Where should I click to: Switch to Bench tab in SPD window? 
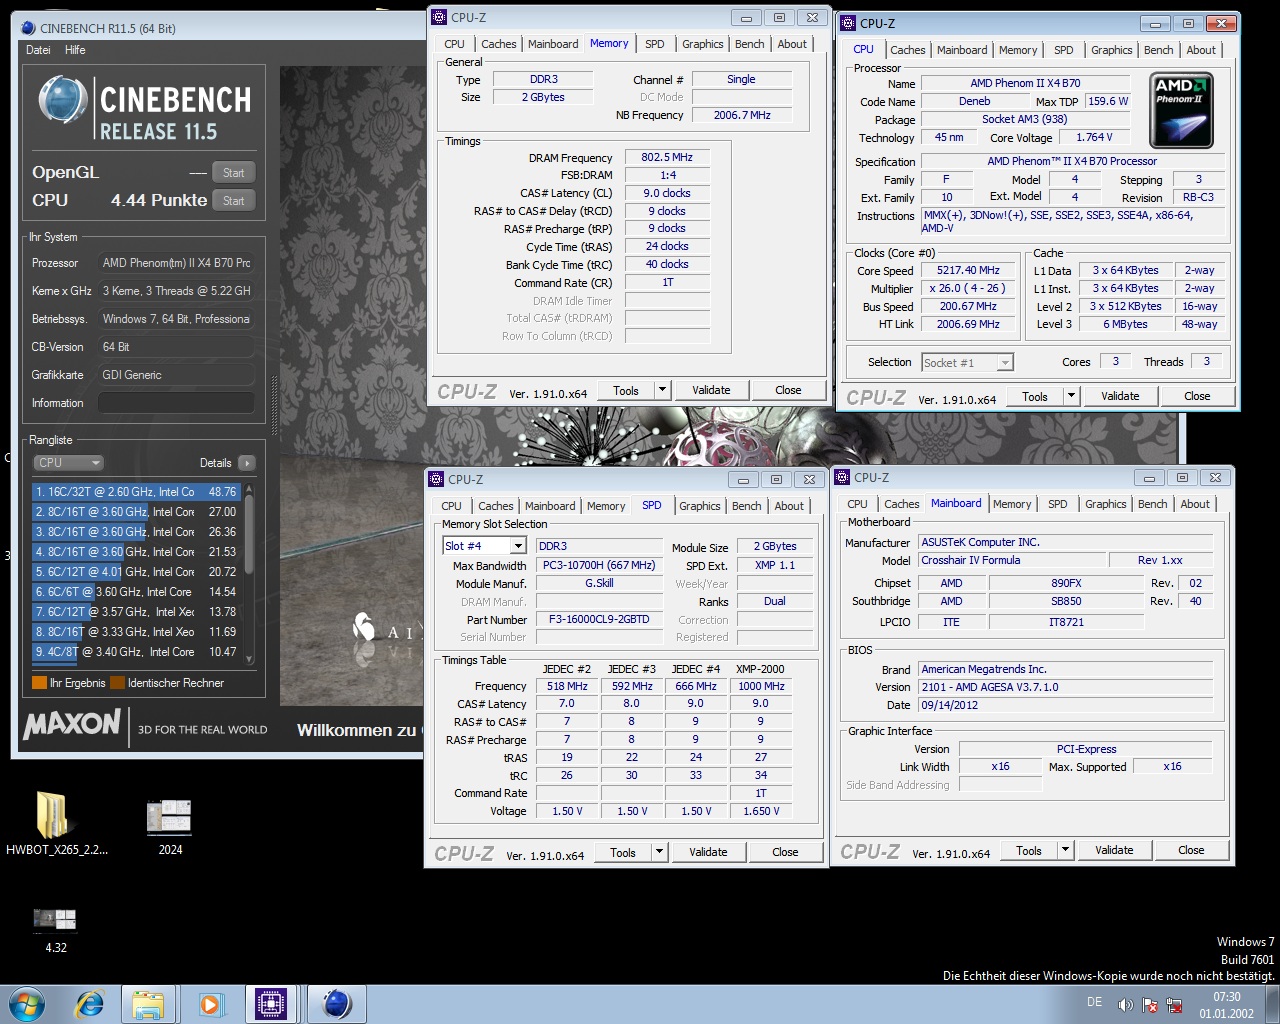pyautogui.click(x=746, y=506)
